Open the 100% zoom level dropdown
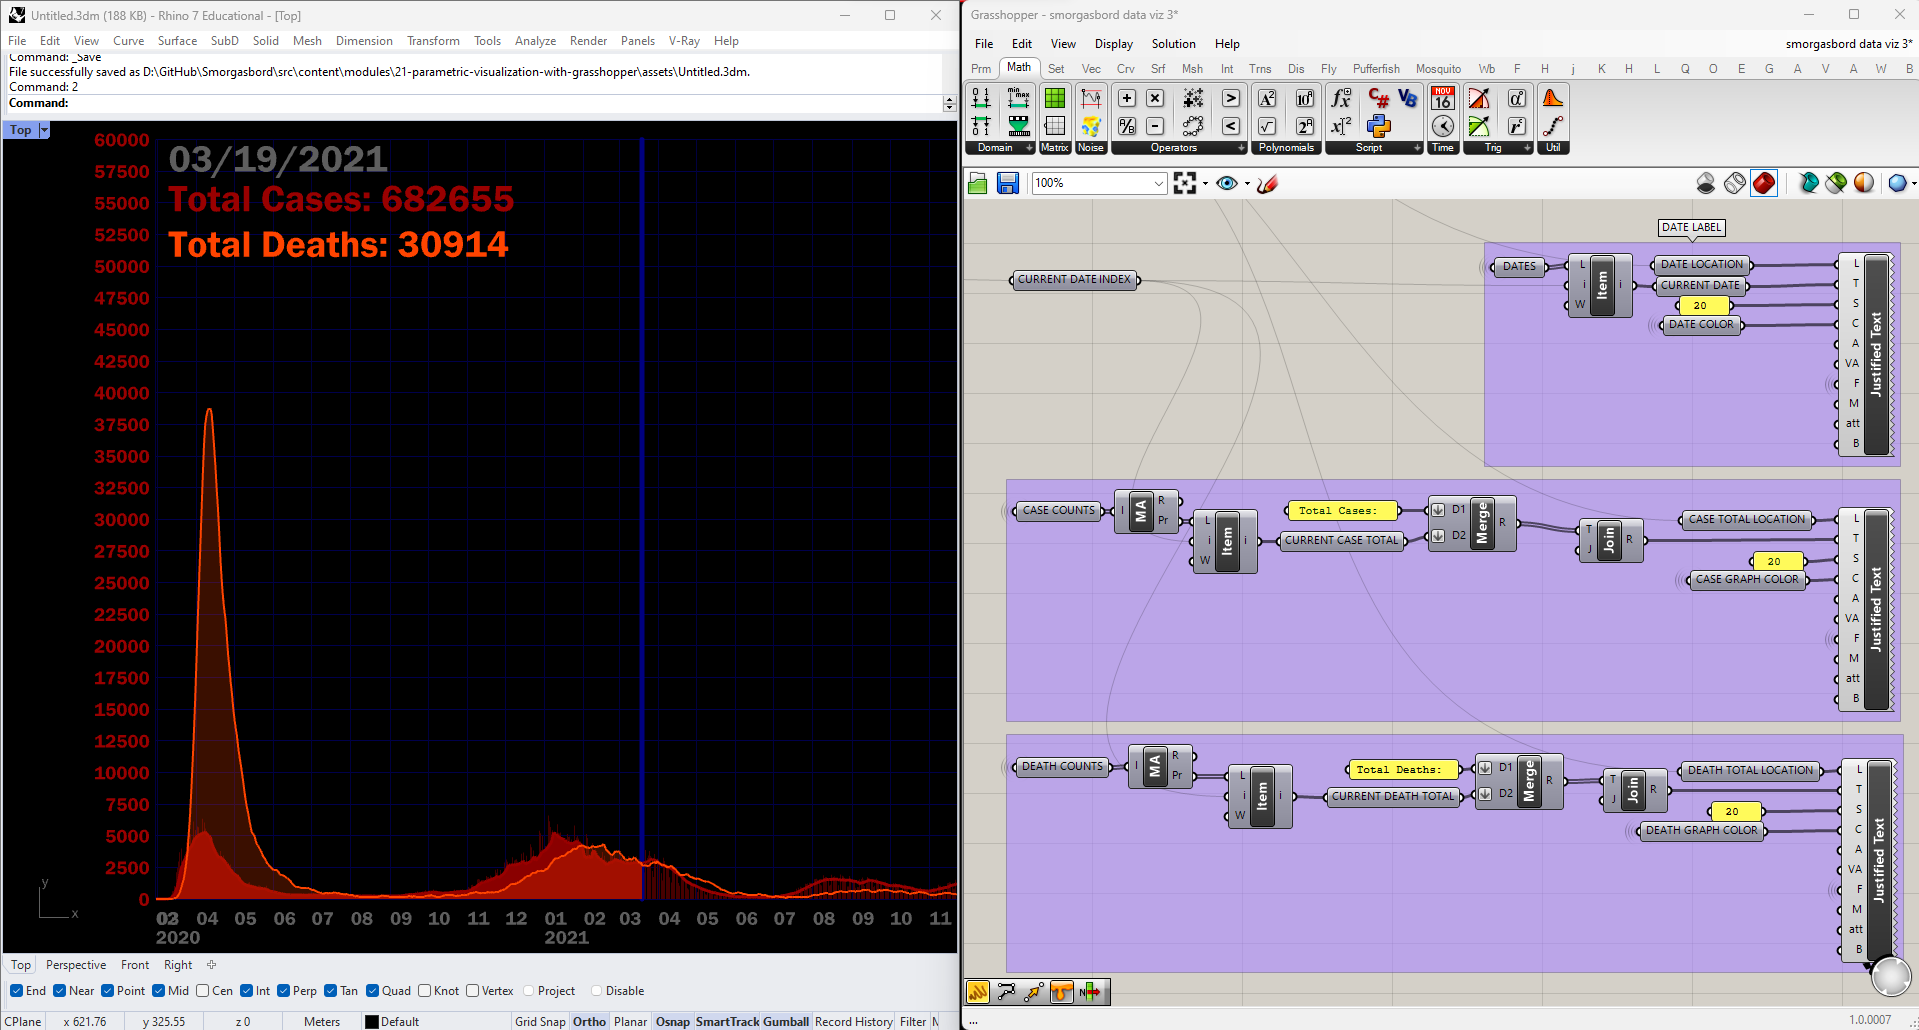Image resolution: width=1919 pixels, height=1030 pixels. pos(1158,183)
